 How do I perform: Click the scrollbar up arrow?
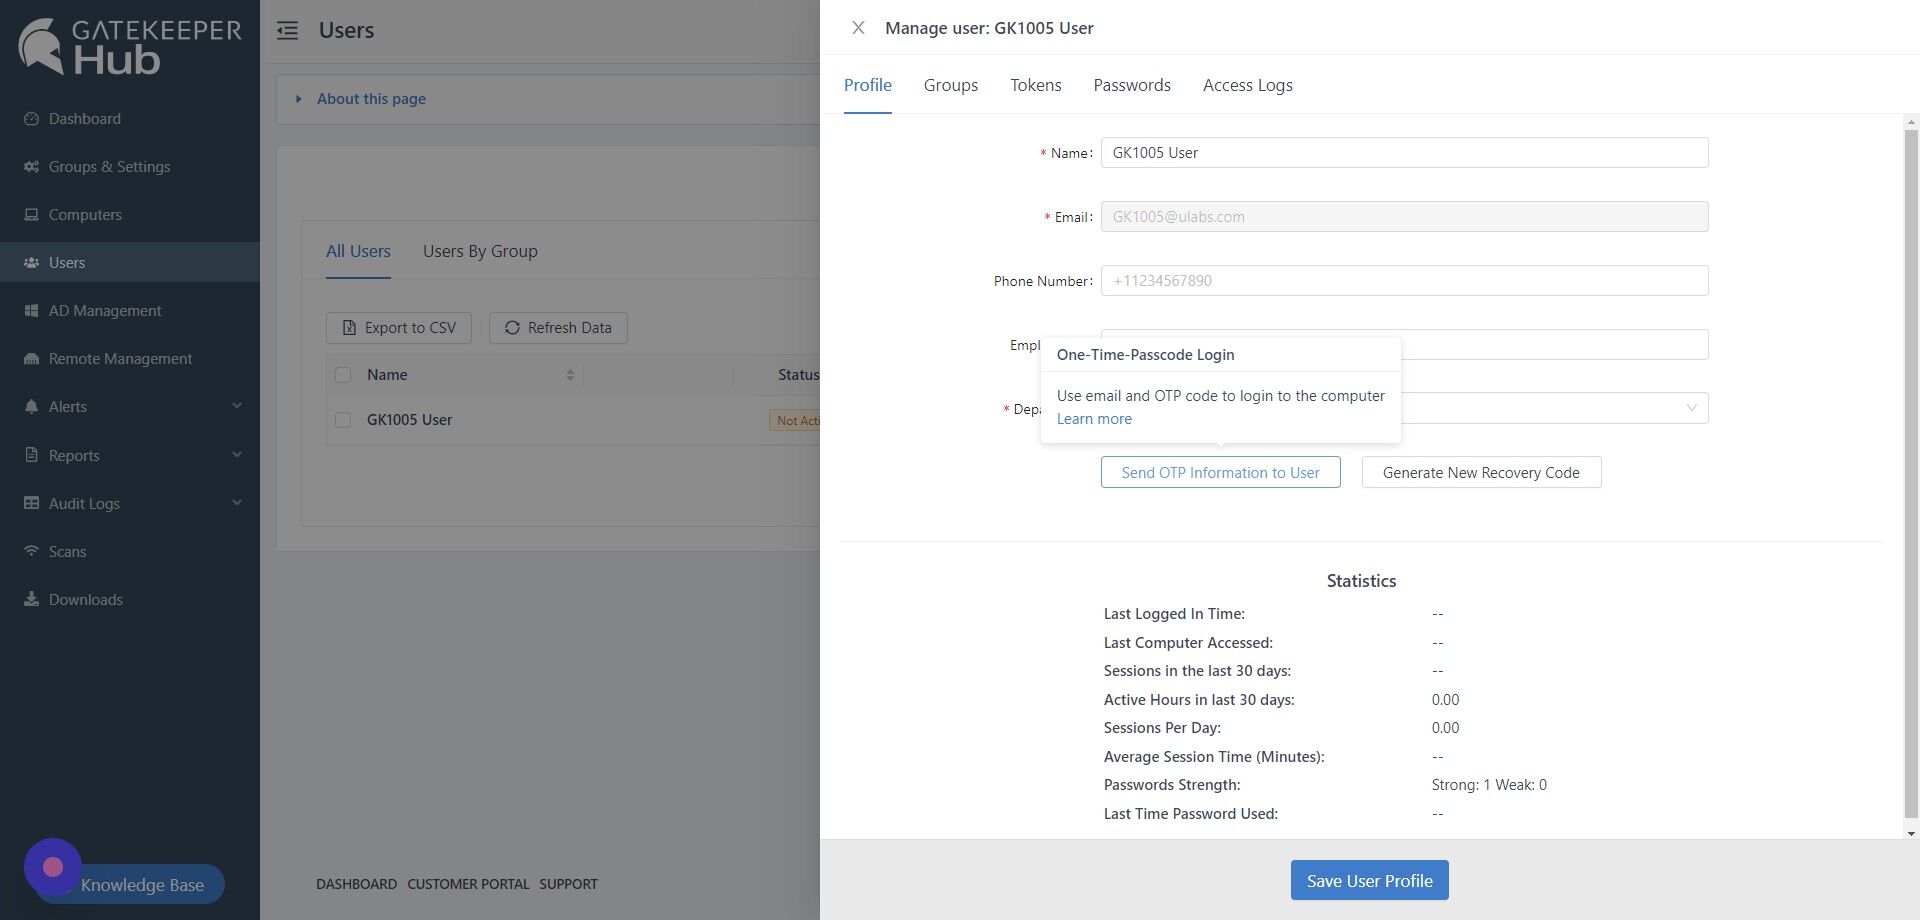[x=1911, y=122]
